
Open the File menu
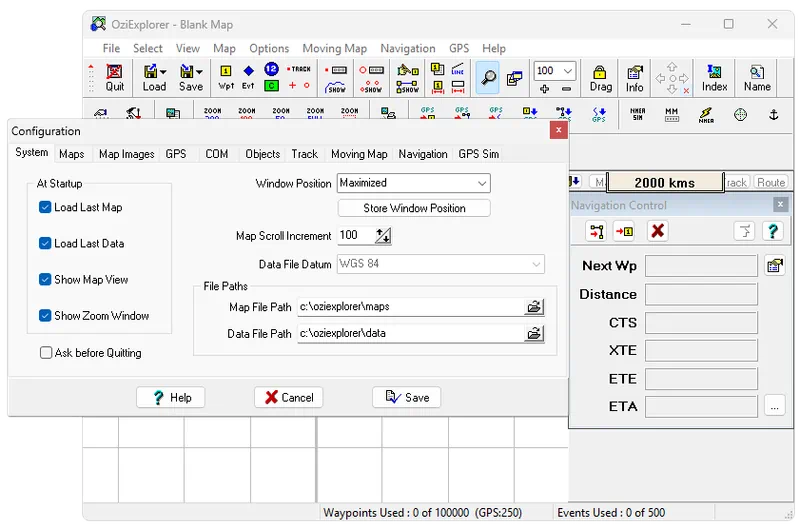click(x=111, y=48)
